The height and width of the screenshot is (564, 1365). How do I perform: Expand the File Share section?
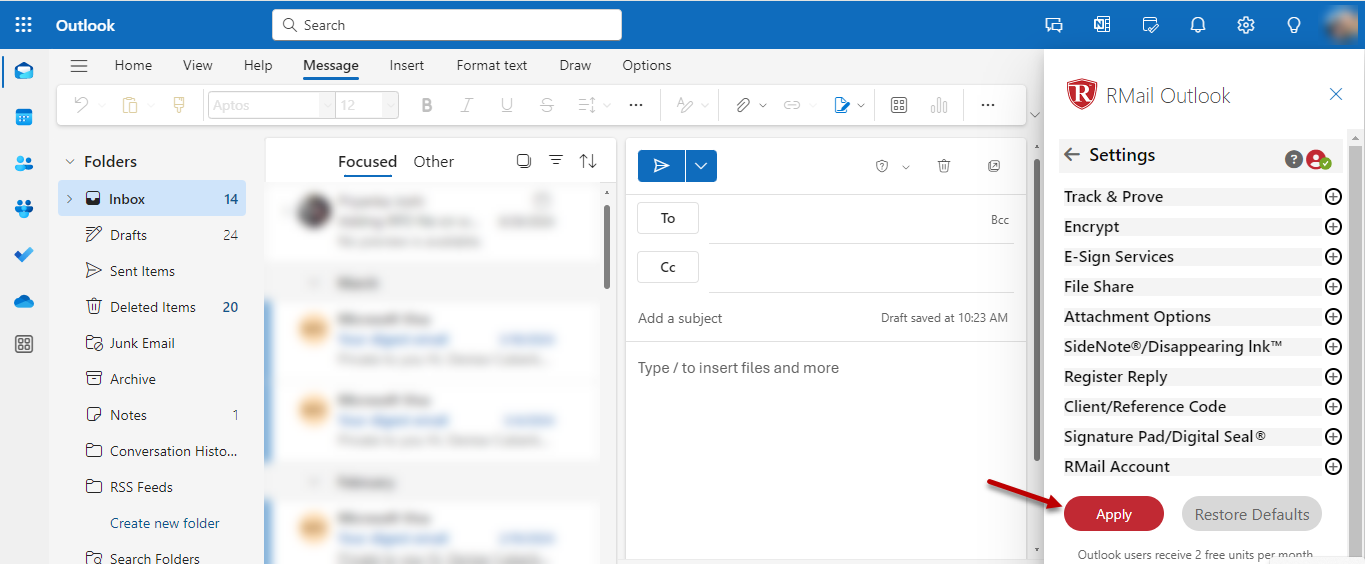(x=1333, y=287)
